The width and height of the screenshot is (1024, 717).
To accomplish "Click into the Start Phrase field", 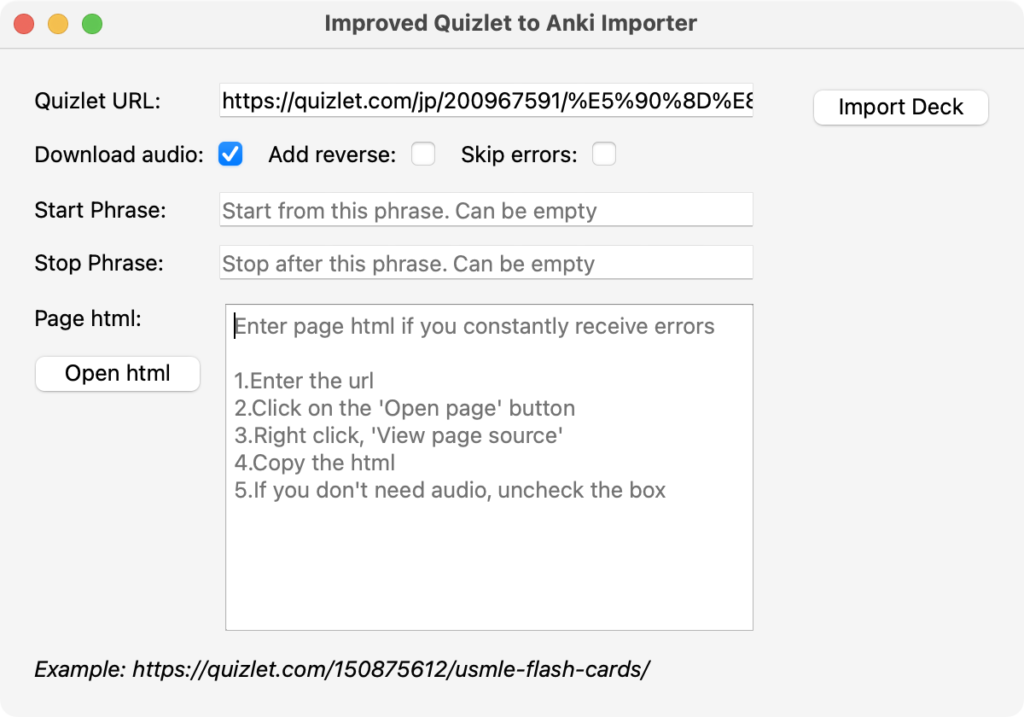I will coord(486,211).
